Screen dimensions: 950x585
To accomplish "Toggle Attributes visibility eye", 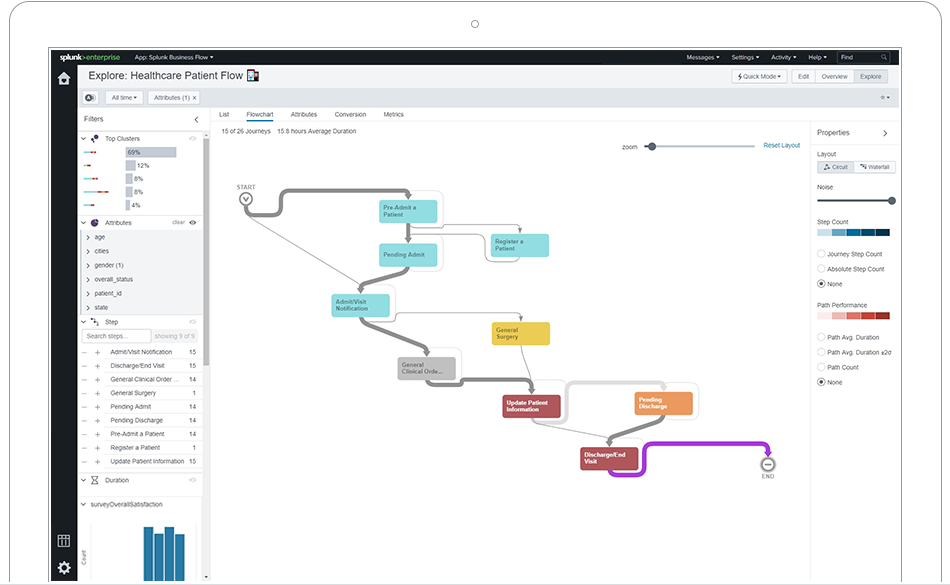I will pyautogui.click(x=193, y=223).
